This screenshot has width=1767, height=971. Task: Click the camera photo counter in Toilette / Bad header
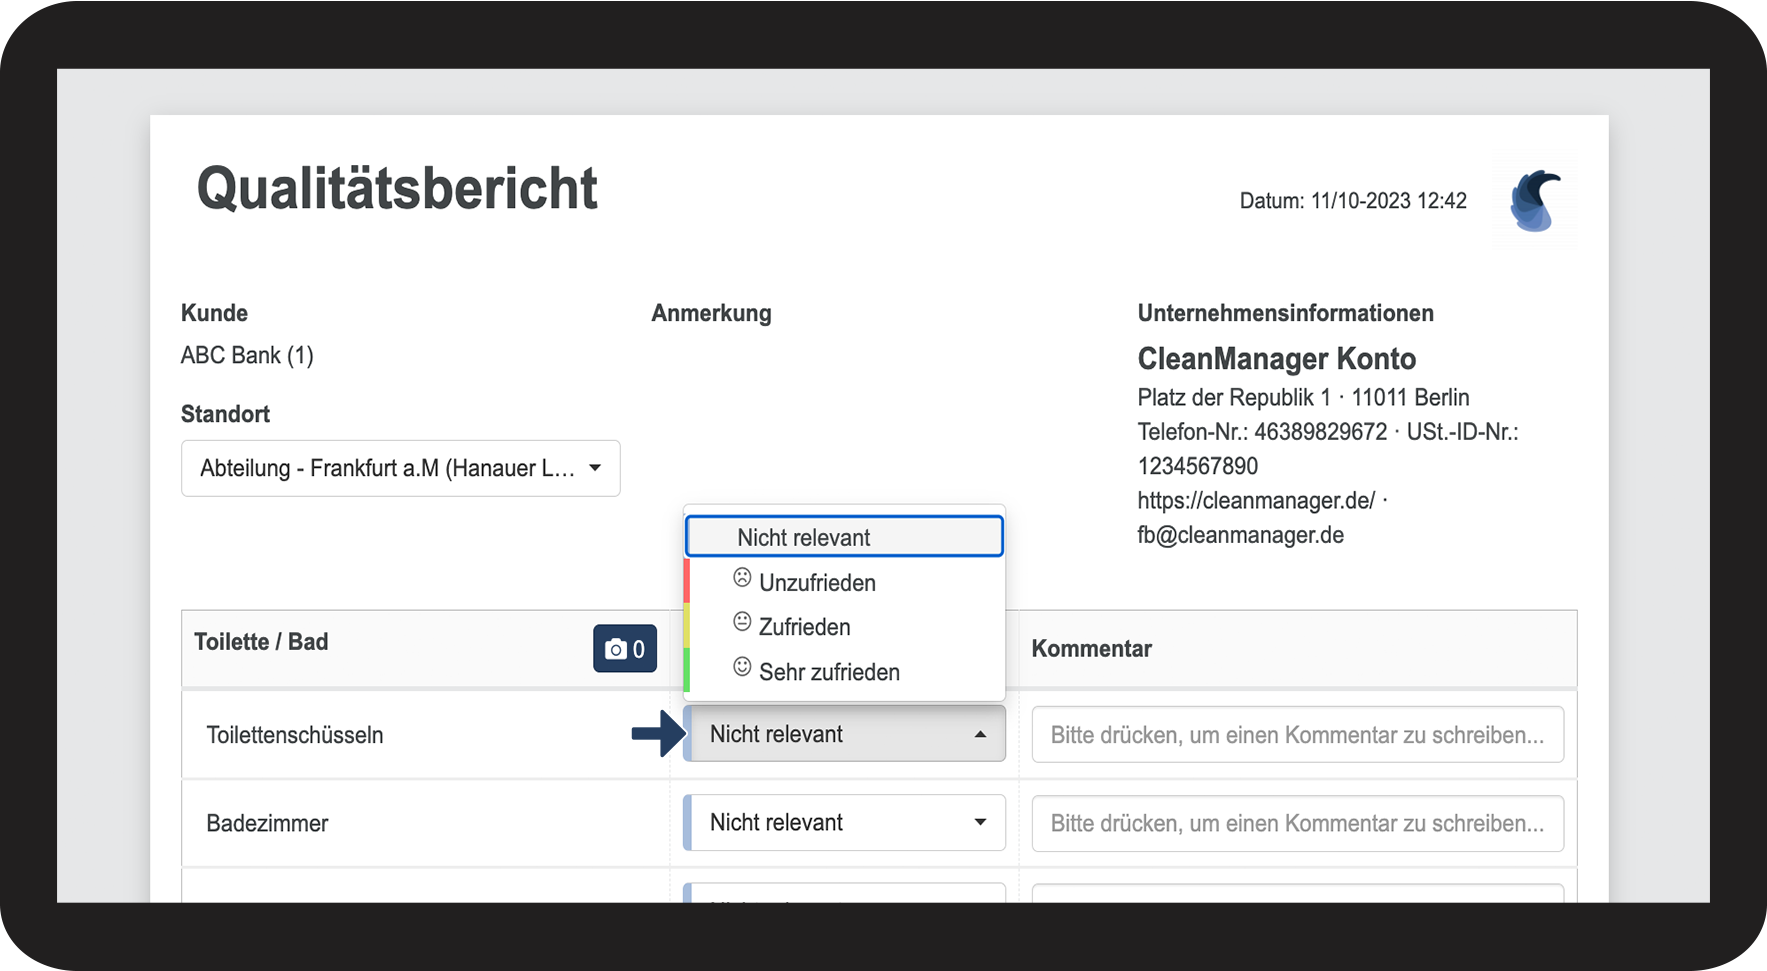point(625,649)
